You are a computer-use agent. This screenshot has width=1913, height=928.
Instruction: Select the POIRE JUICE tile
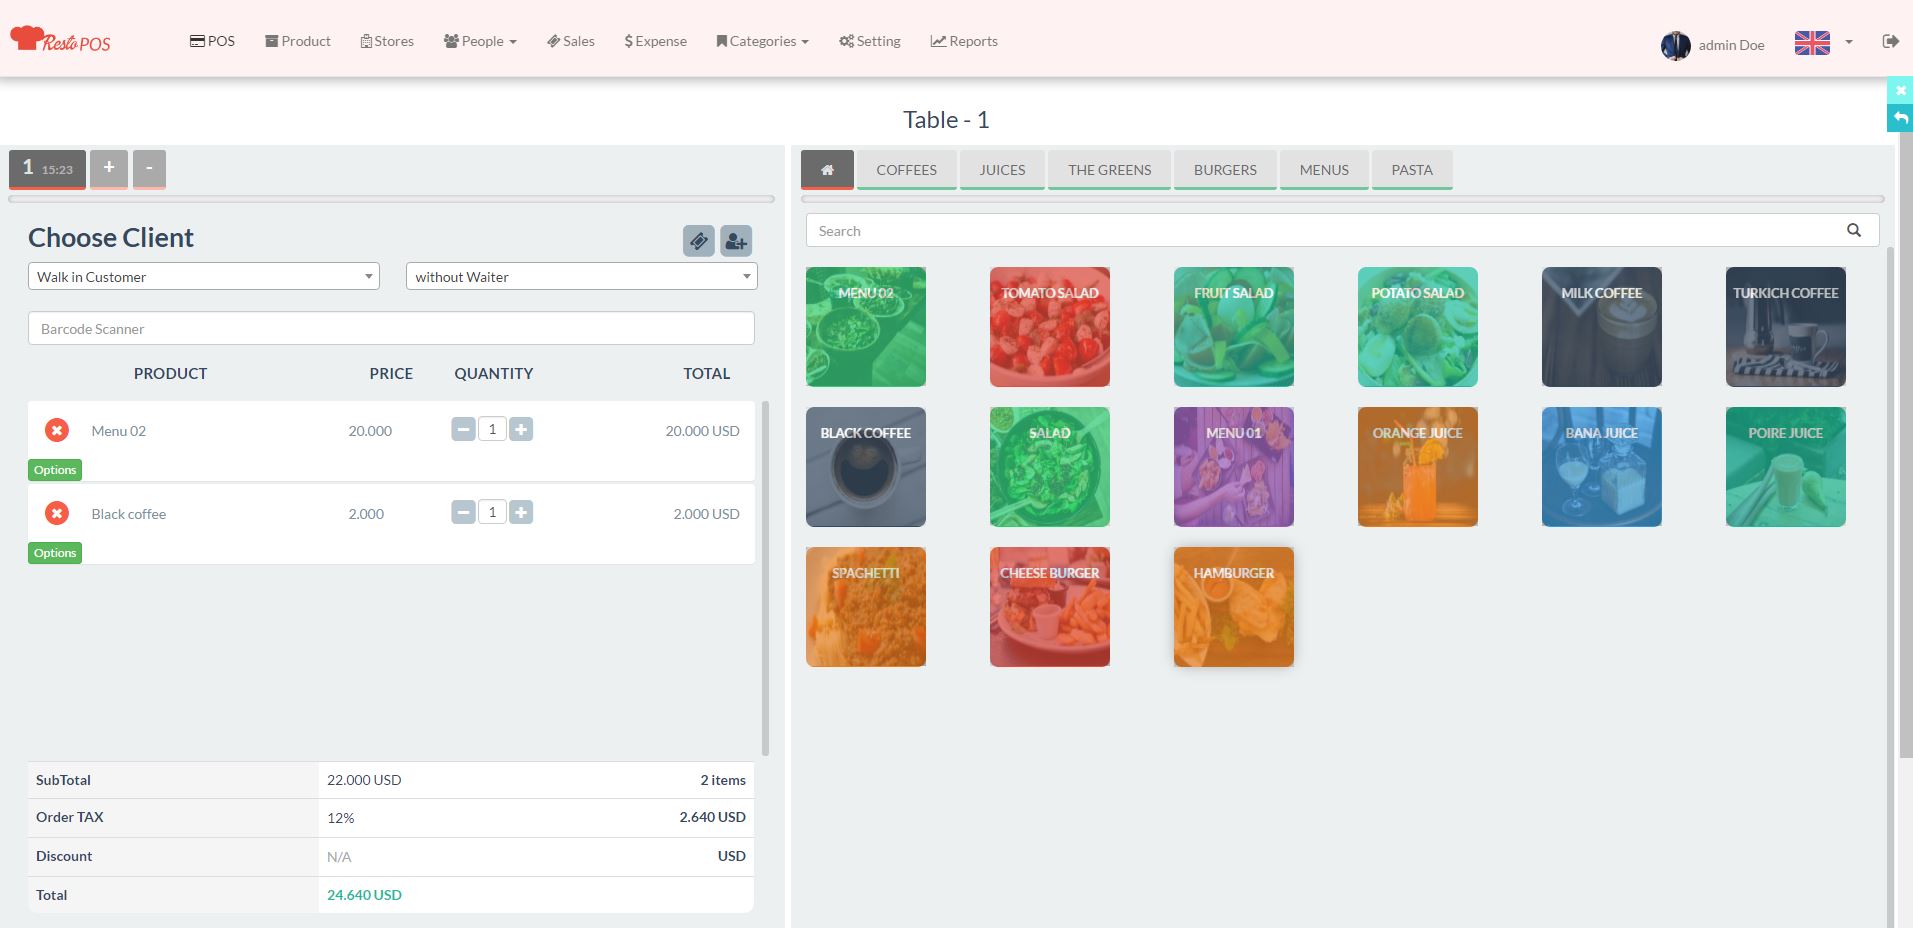[1786, 467]
